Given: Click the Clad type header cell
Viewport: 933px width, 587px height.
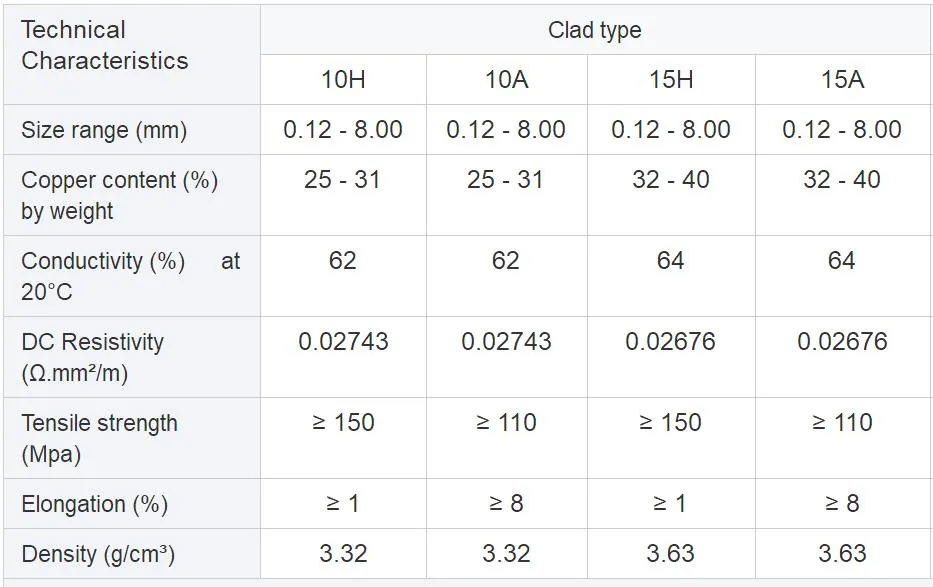Looking at the screenshot, I should [594, 30].
